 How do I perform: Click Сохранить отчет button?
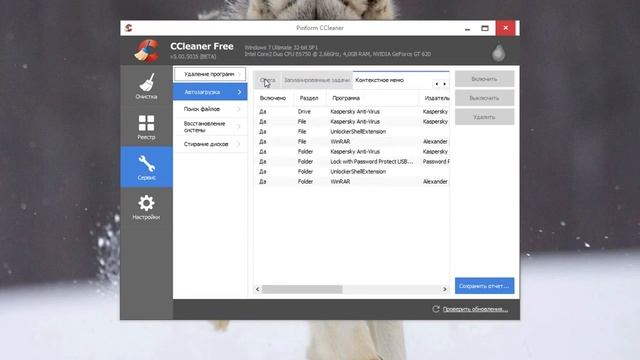pos(484,286)
